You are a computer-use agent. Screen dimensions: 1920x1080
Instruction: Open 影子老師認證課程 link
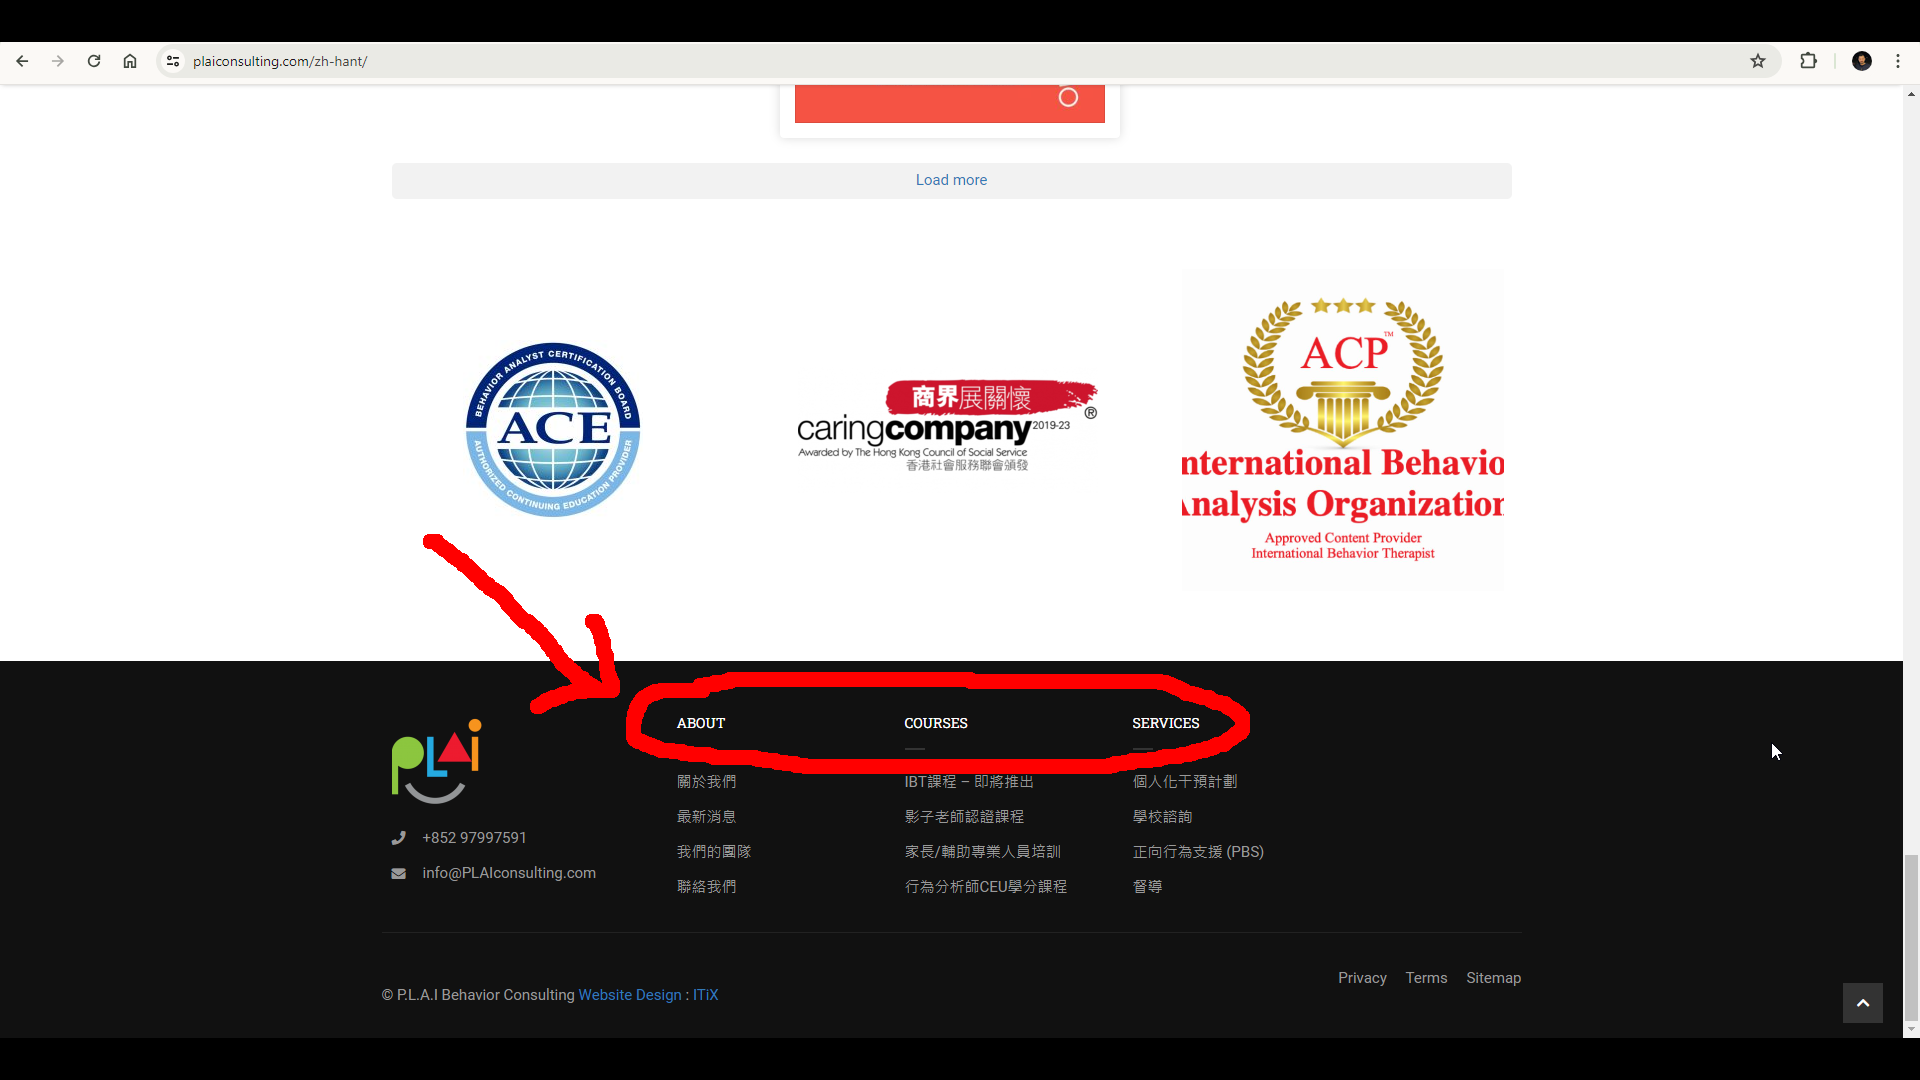[x=964, y=817]
